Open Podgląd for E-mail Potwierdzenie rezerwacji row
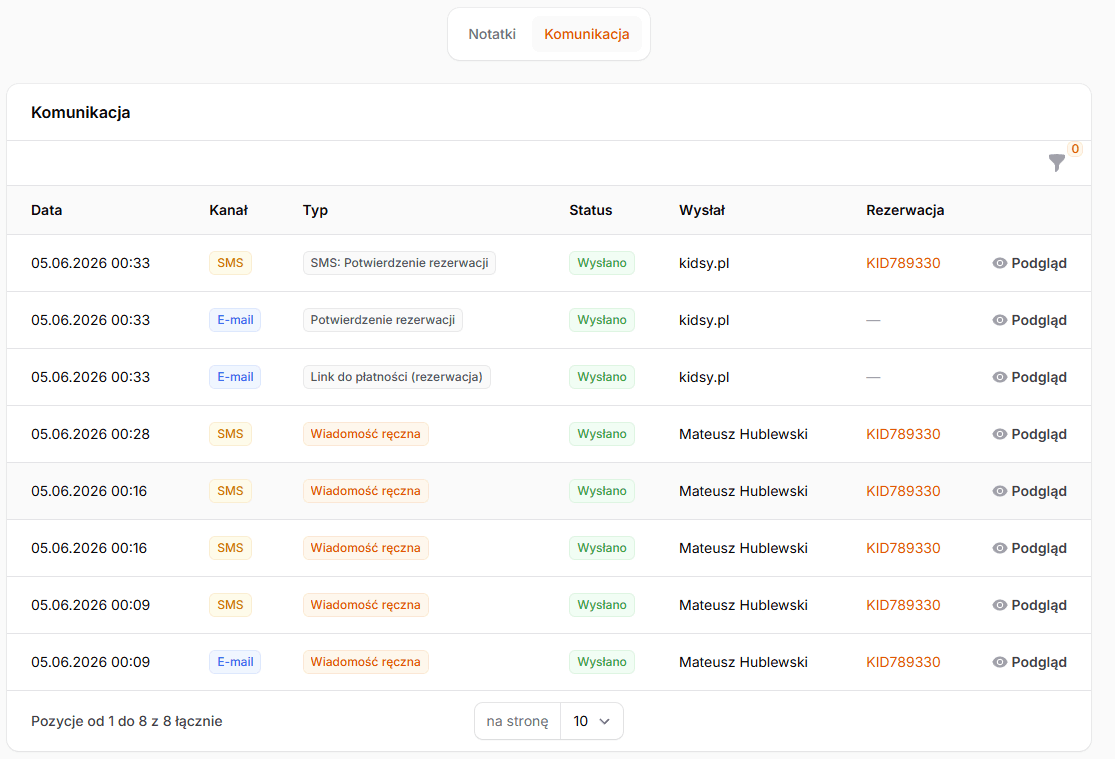 (1030, 320)
